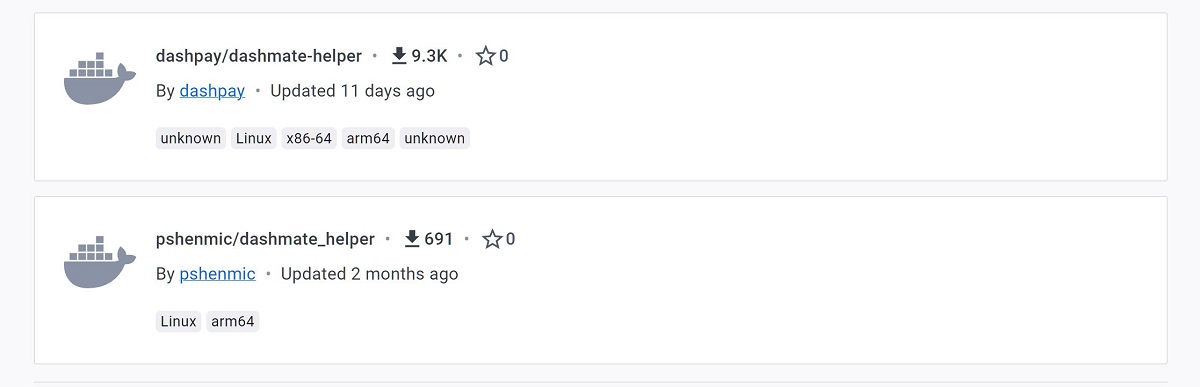The width and height of the screenshot is (1200, 387).
Task: Click the star icon for pshenmic/dashmate_helper
Action: [492, 239]
